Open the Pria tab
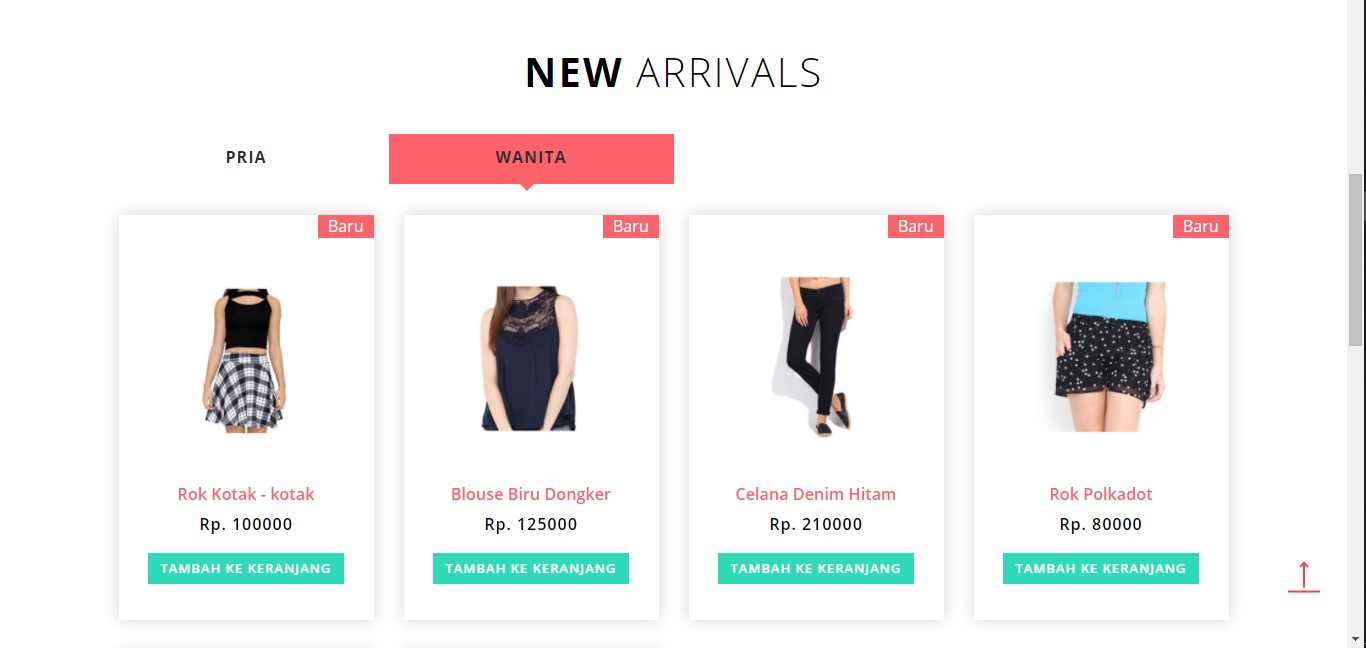Screen dimensions: 1366x648 pos(246,158)
